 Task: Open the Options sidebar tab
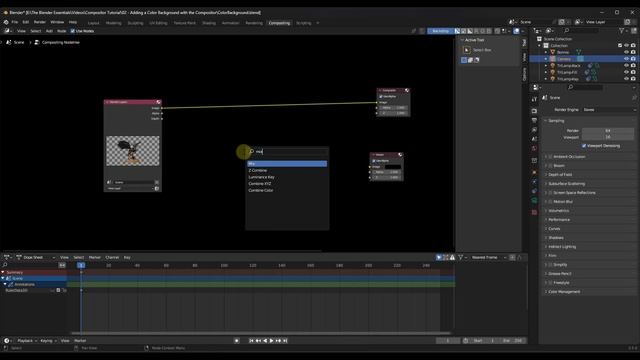[524, 74]
